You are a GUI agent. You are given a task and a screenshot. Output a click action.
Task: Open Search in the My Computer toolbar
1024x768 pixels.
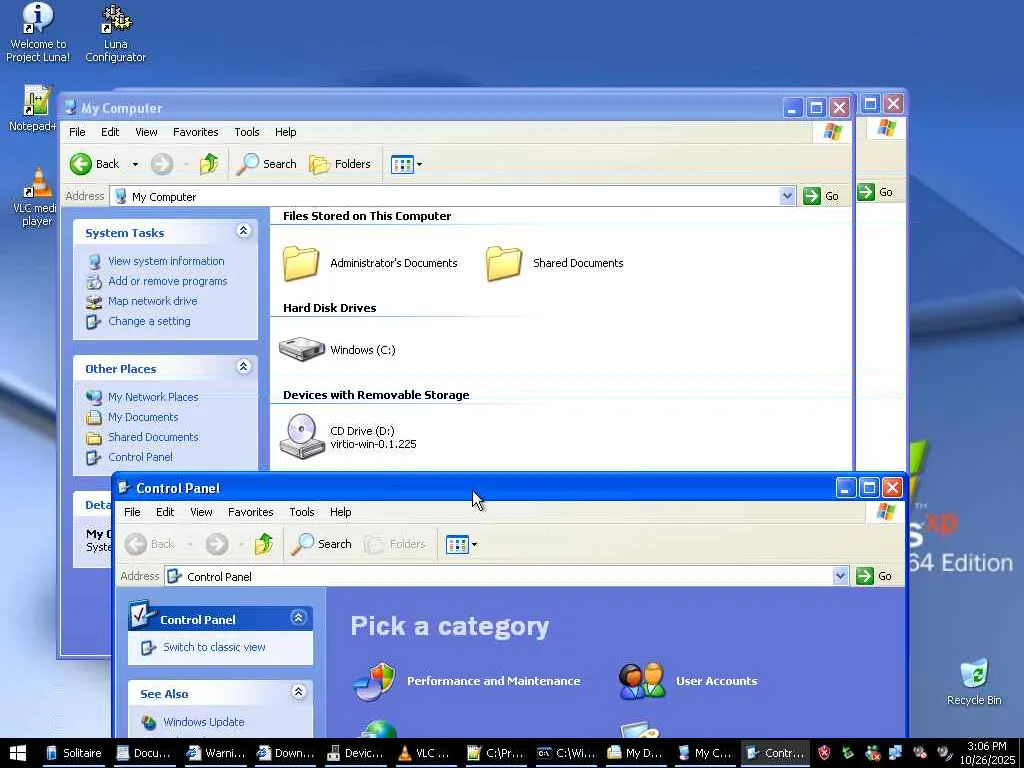(x=266, y=164)
